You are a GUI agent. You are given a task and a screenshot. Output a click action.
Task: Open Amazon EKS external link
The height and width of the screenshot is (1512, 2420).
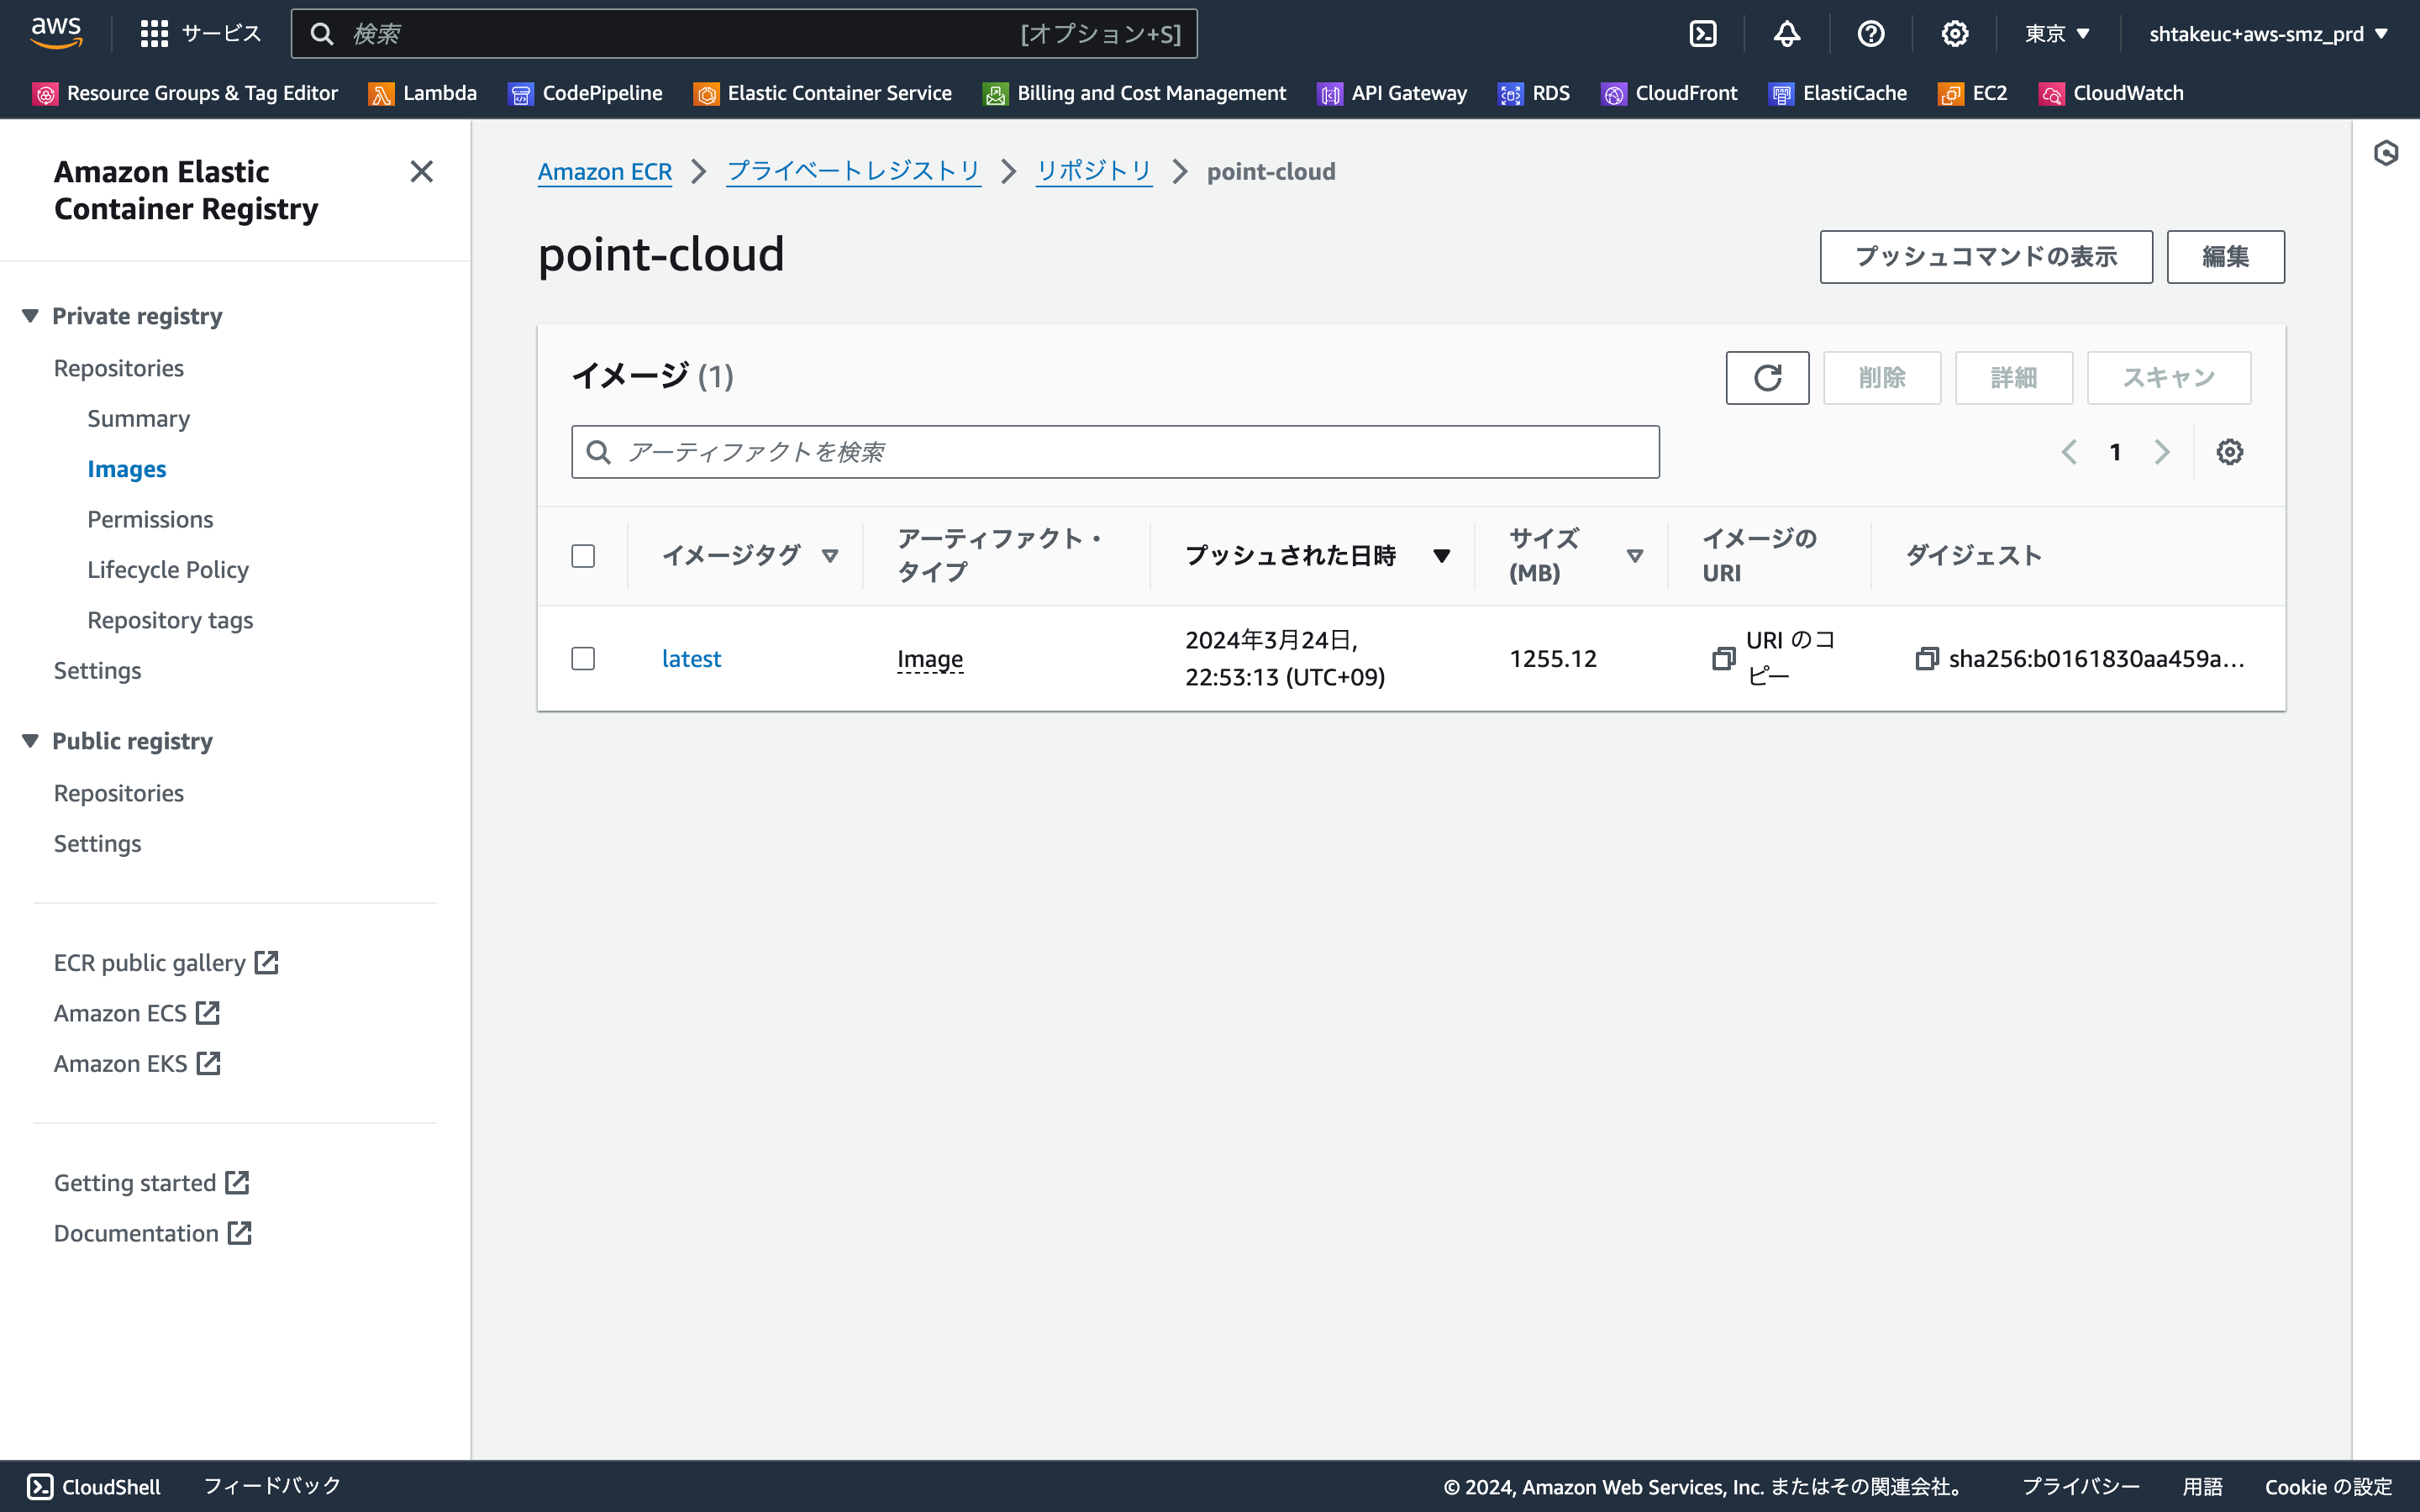tap(137, 1063)
